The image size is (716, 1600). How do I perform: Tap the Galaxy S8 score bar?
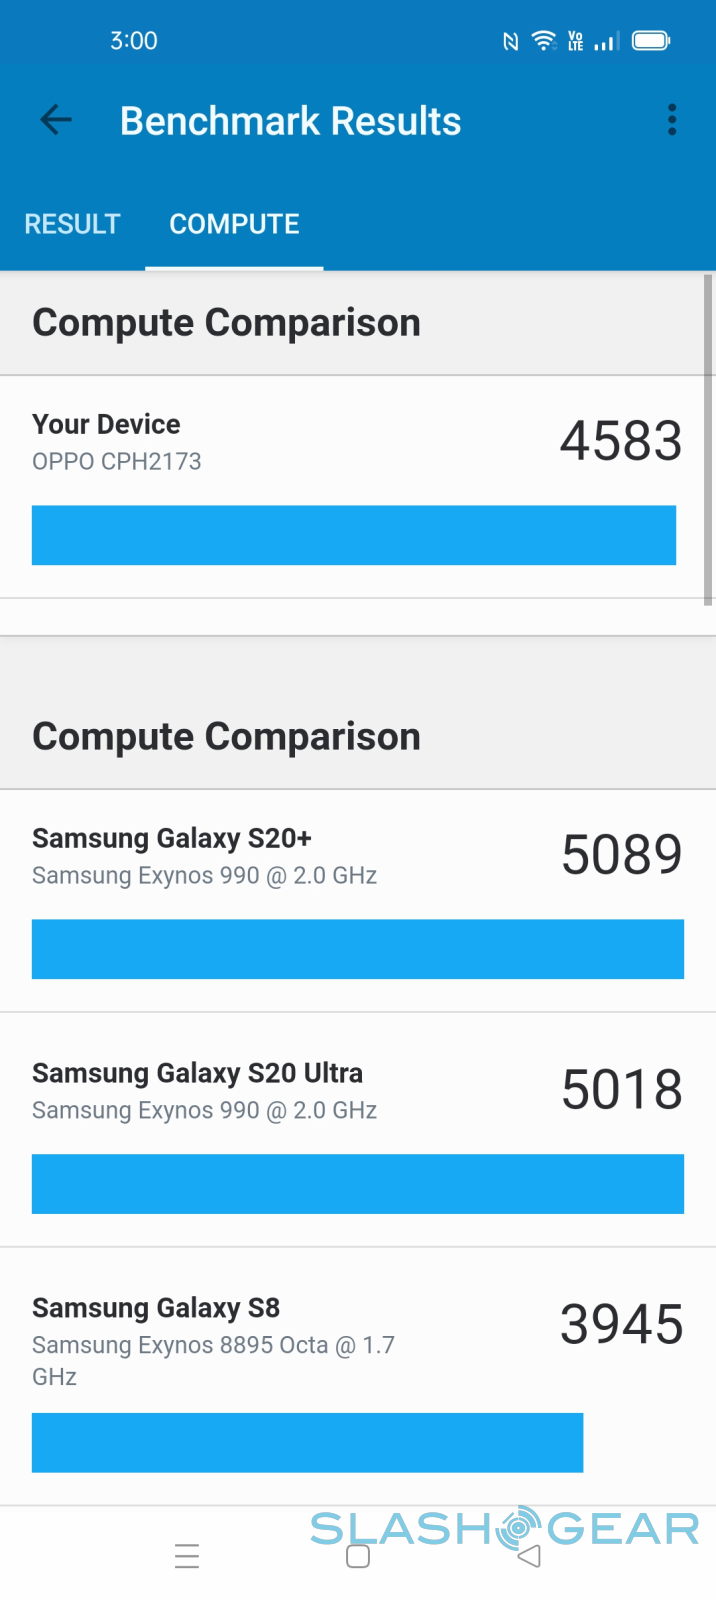click(307, 1442)
